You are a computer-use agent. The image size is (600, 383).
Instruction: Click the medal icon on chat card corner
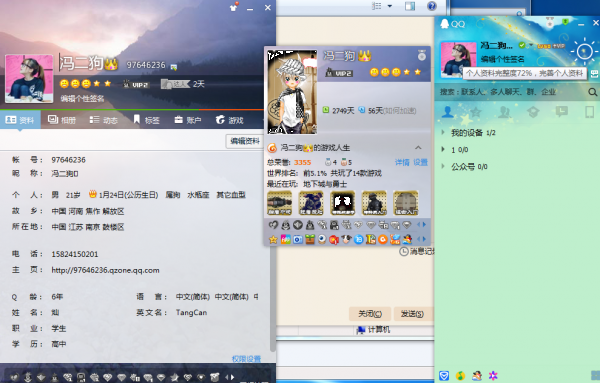(422, 55)
